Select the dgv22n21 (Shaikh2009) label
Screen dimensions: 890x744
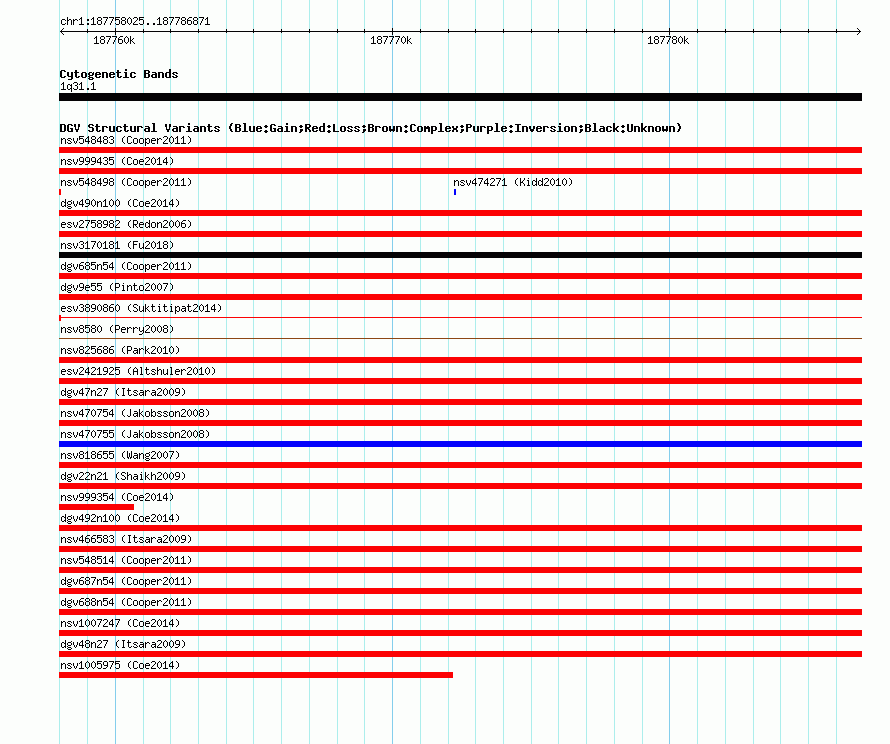[123, 476]
